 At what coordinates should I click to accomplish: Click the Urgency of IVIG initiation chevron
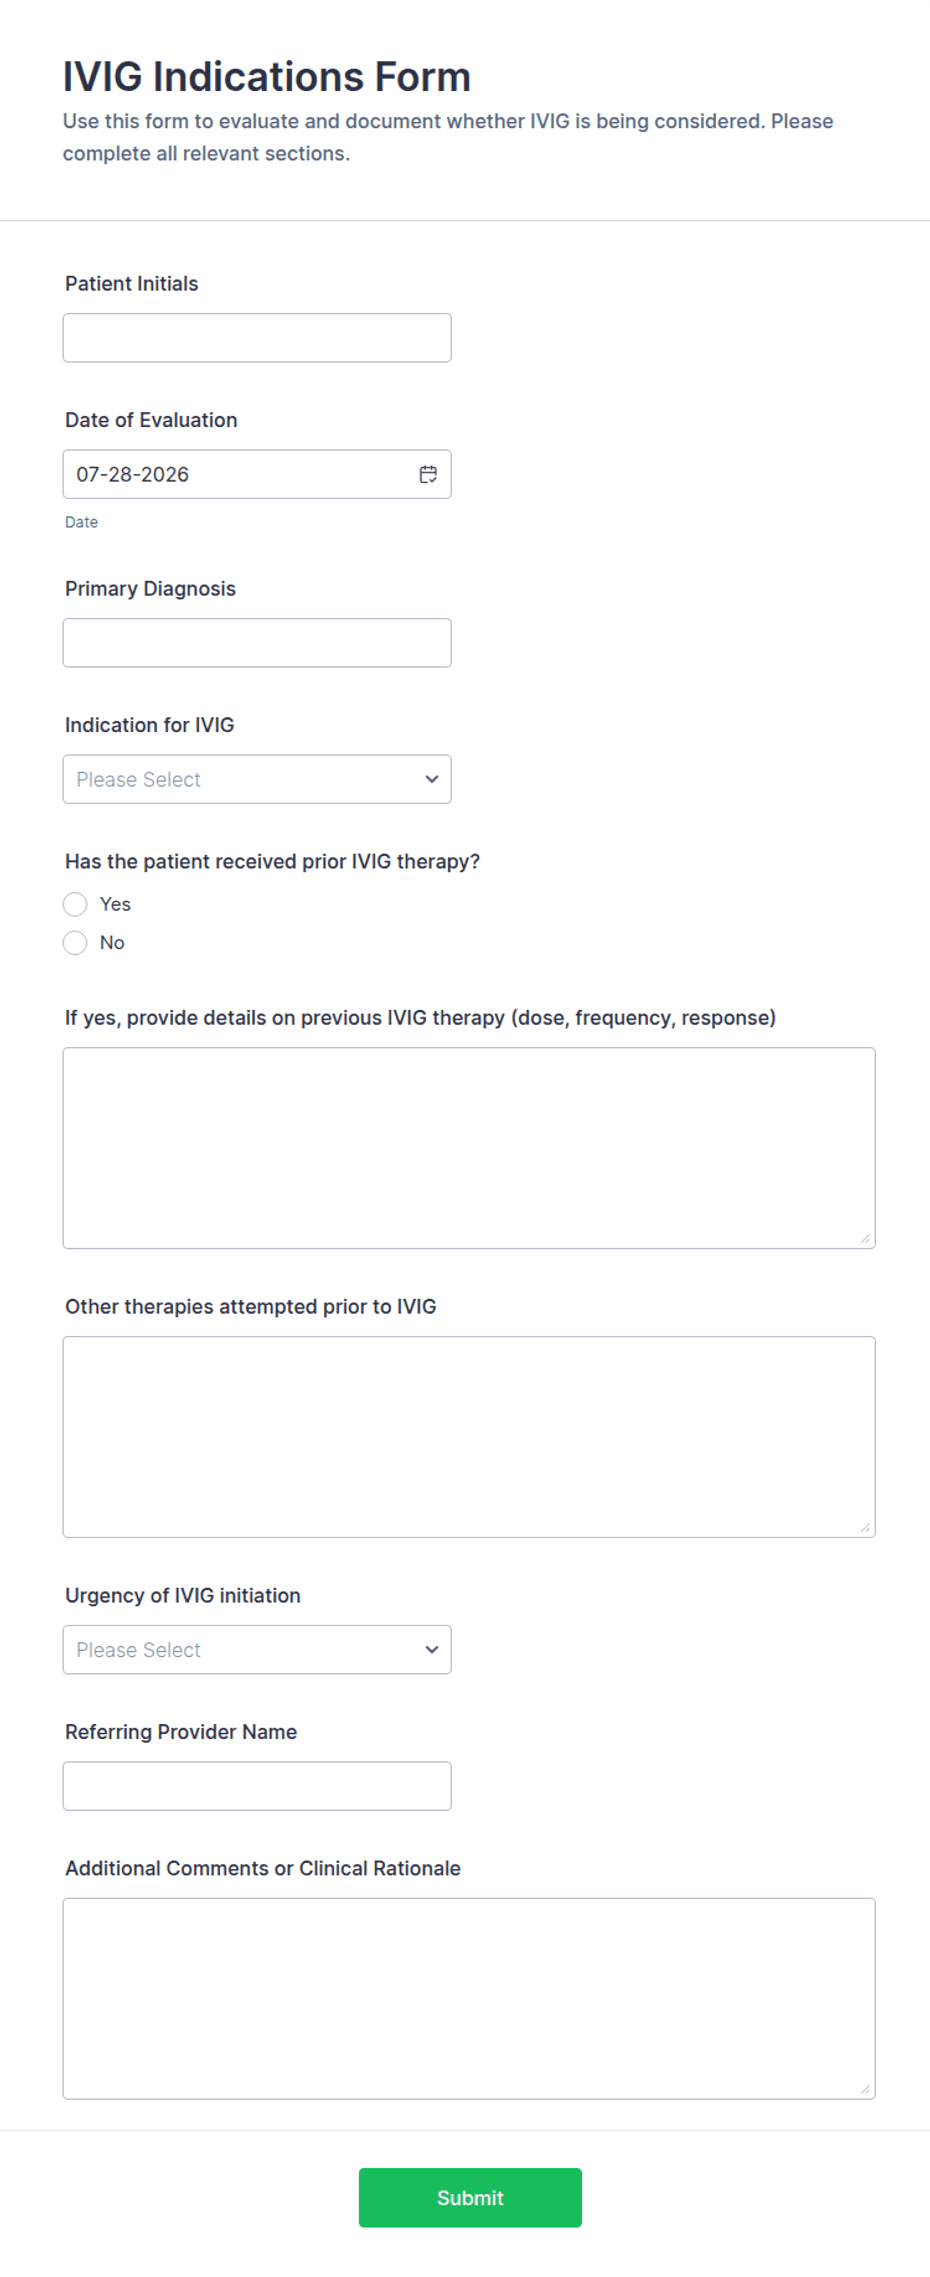click(432, 1649)
